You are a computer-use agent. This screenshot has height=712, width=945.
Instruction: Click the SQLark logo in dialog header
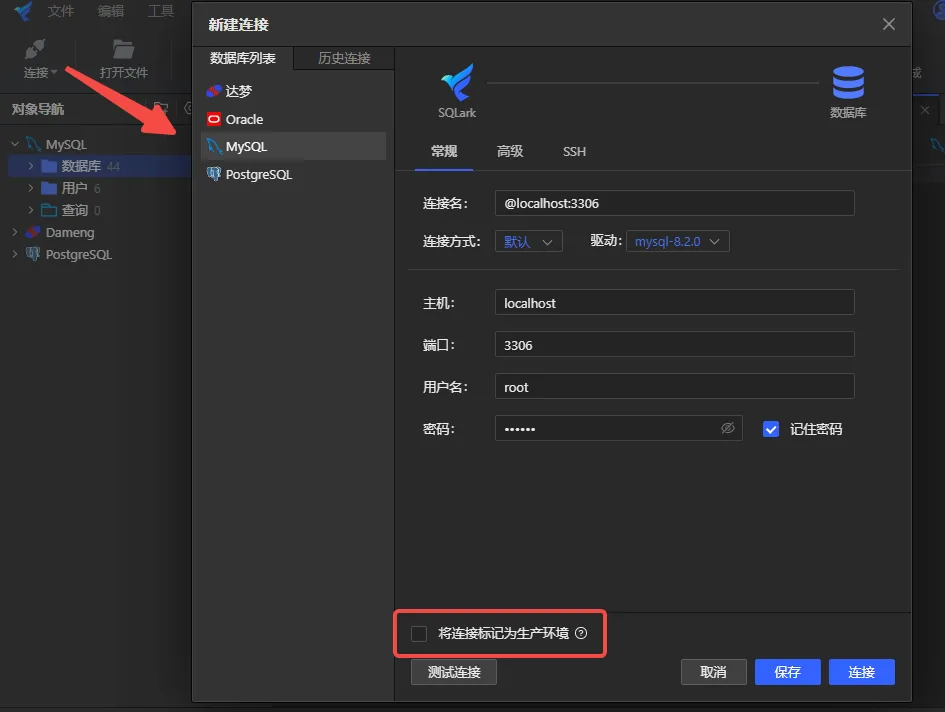(x=457, y=83)
